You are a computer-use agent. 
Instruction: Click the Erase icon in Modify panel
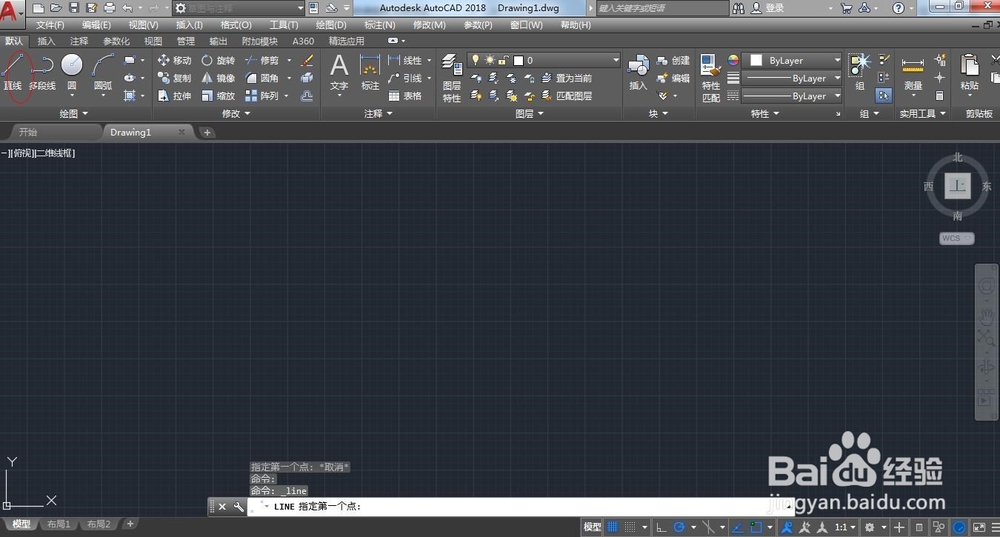click(307, 61)
